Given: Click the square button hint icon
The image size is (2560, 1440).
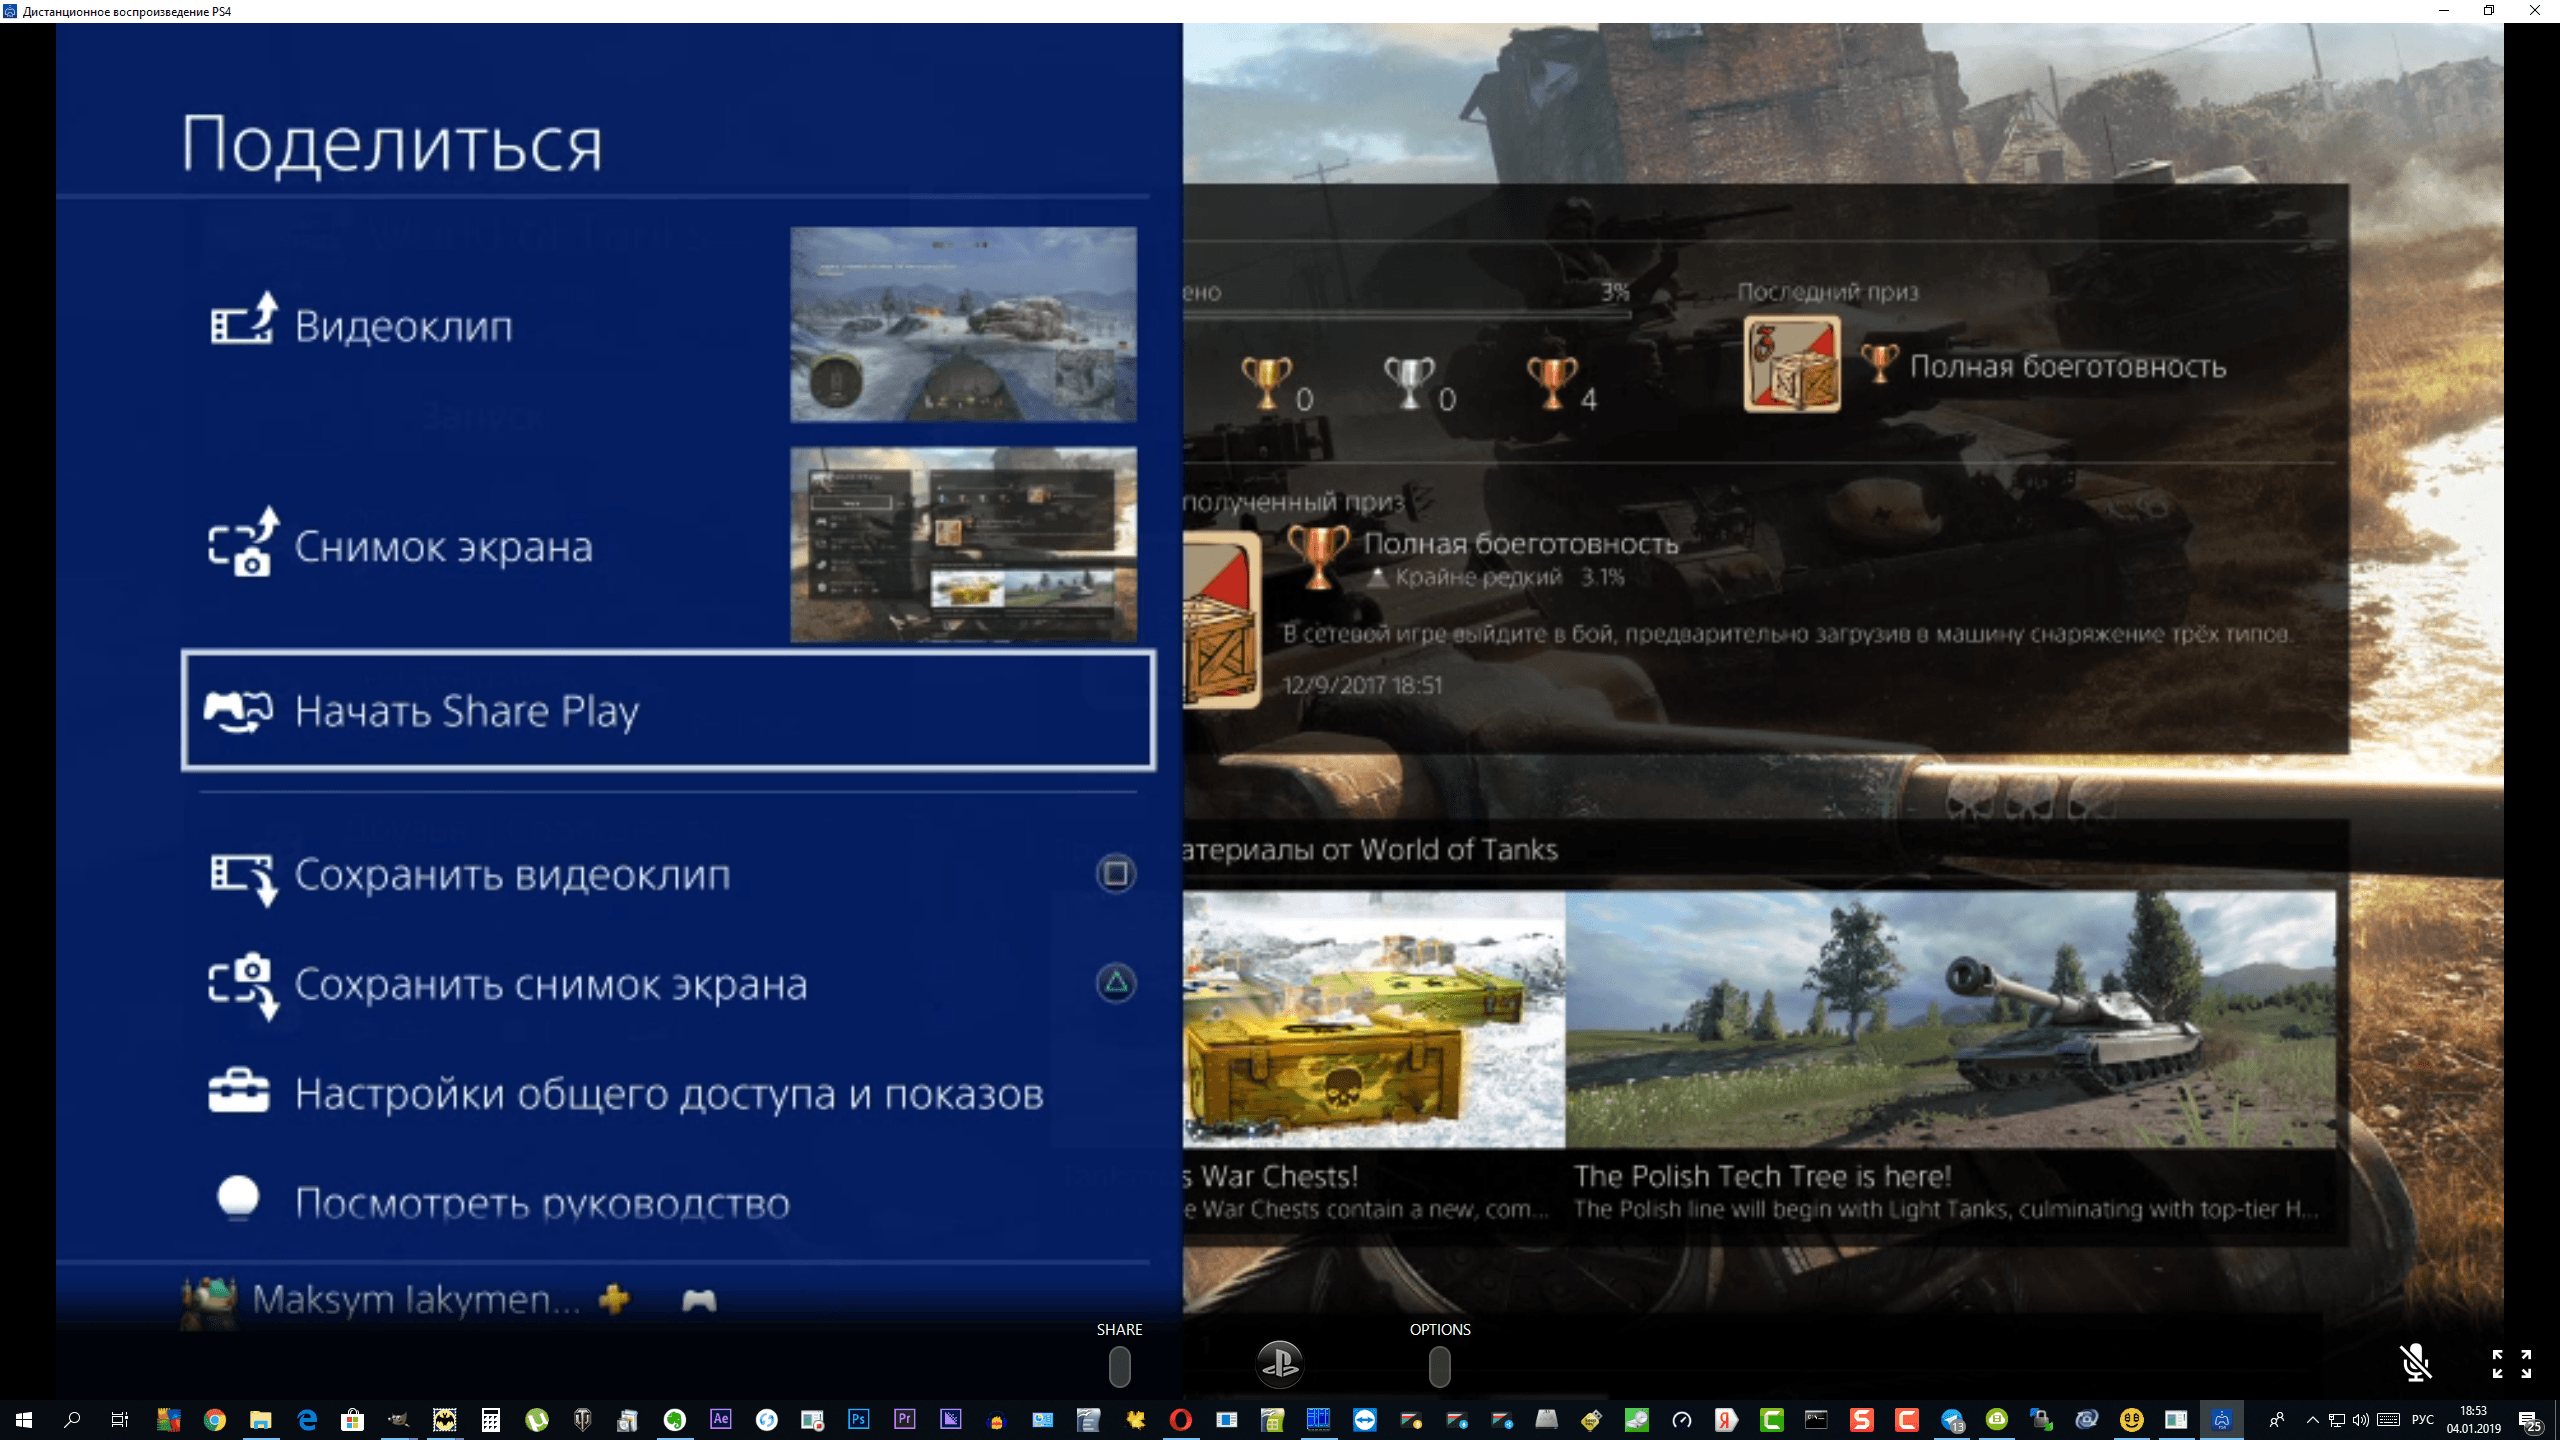Looking at the screenshot, I should (1116, 874).
